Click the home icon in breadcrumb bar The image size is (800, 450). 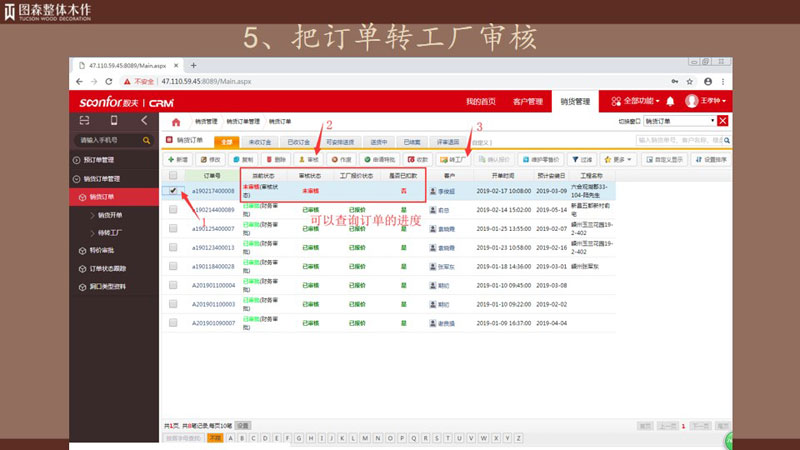pyautogui.click(x=176, y=121)
